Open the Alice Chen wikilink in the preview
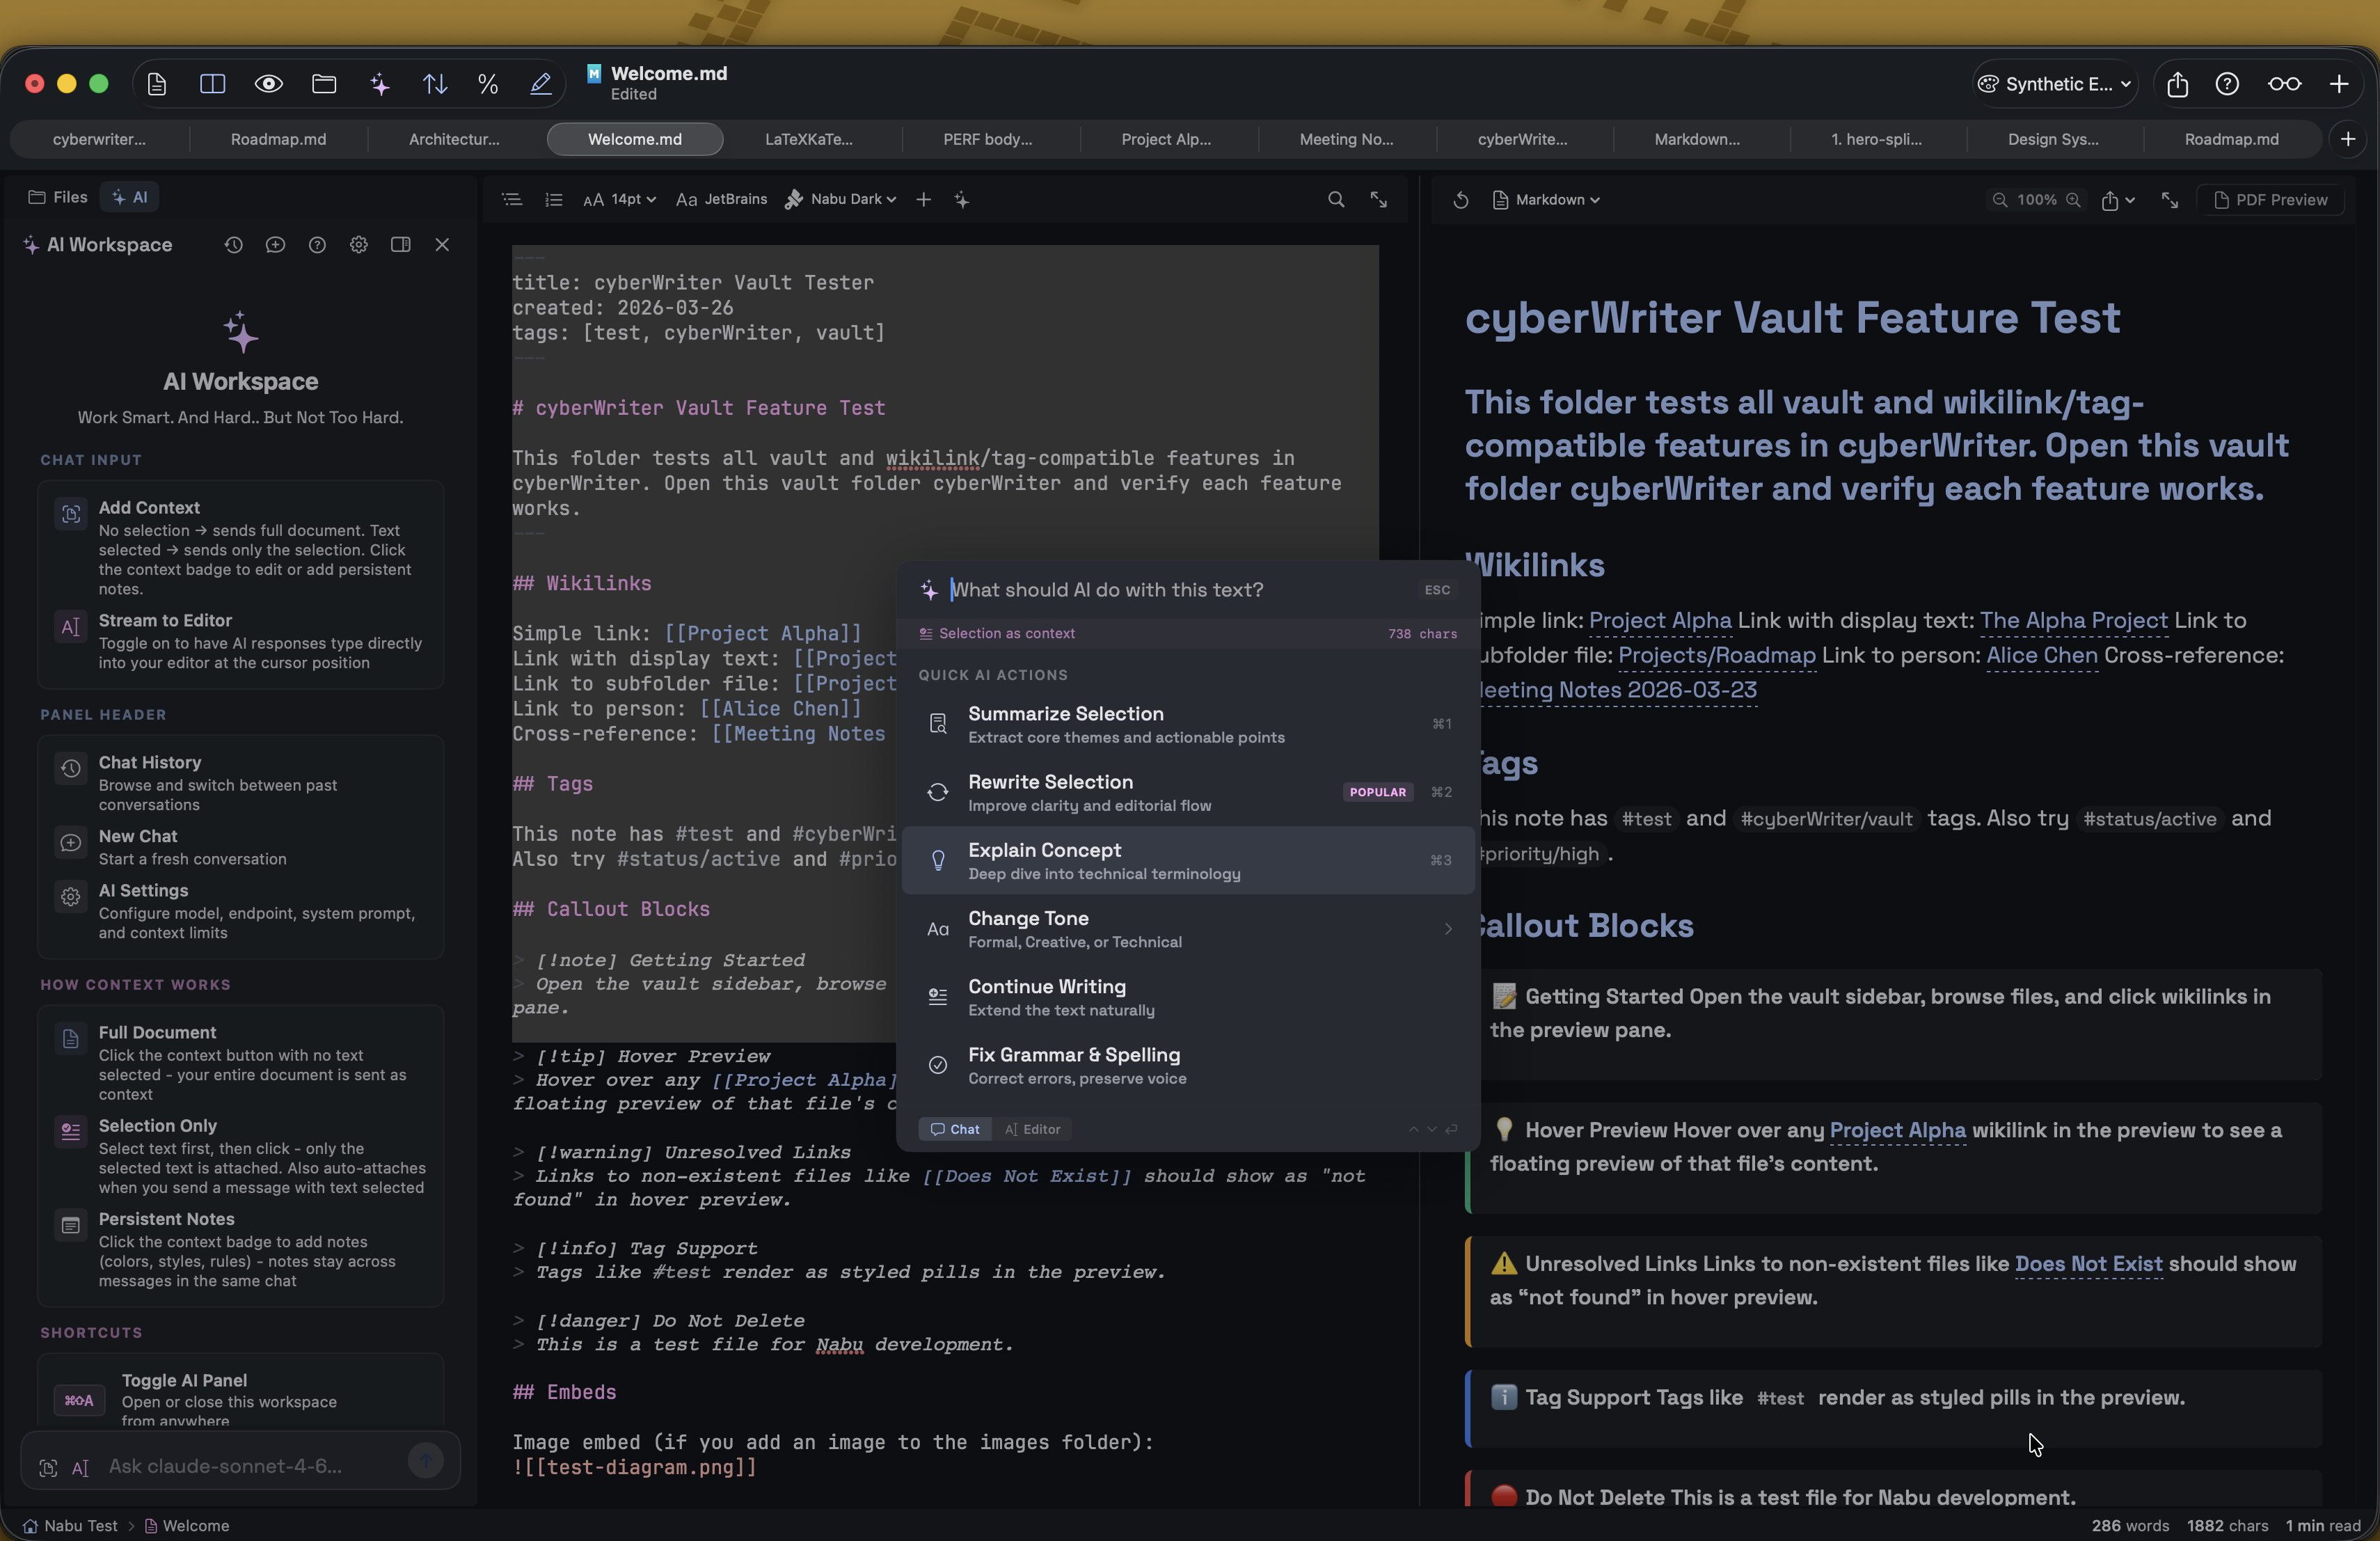2380x1541 pixels. pos(2043,656)
